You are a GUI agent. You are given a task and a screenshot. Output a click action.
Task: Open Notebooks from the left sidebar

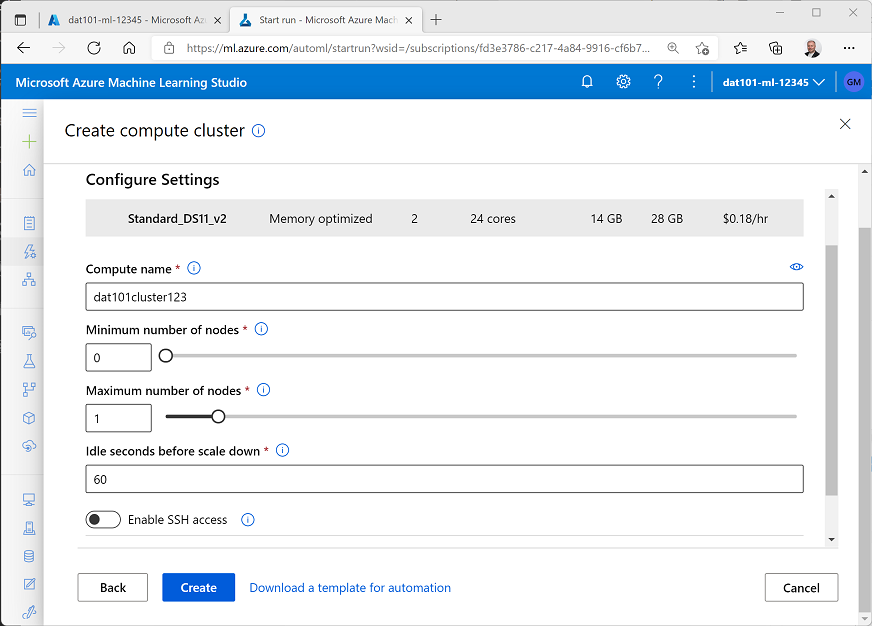pos(29,222)
